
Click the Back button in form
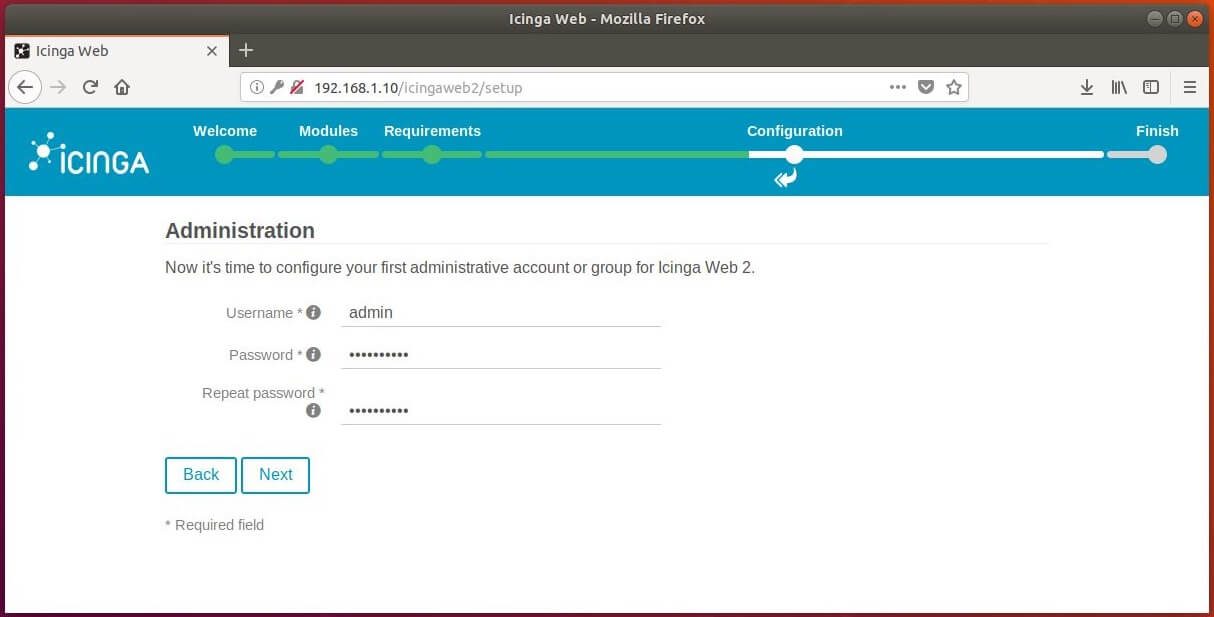[200, 475]
